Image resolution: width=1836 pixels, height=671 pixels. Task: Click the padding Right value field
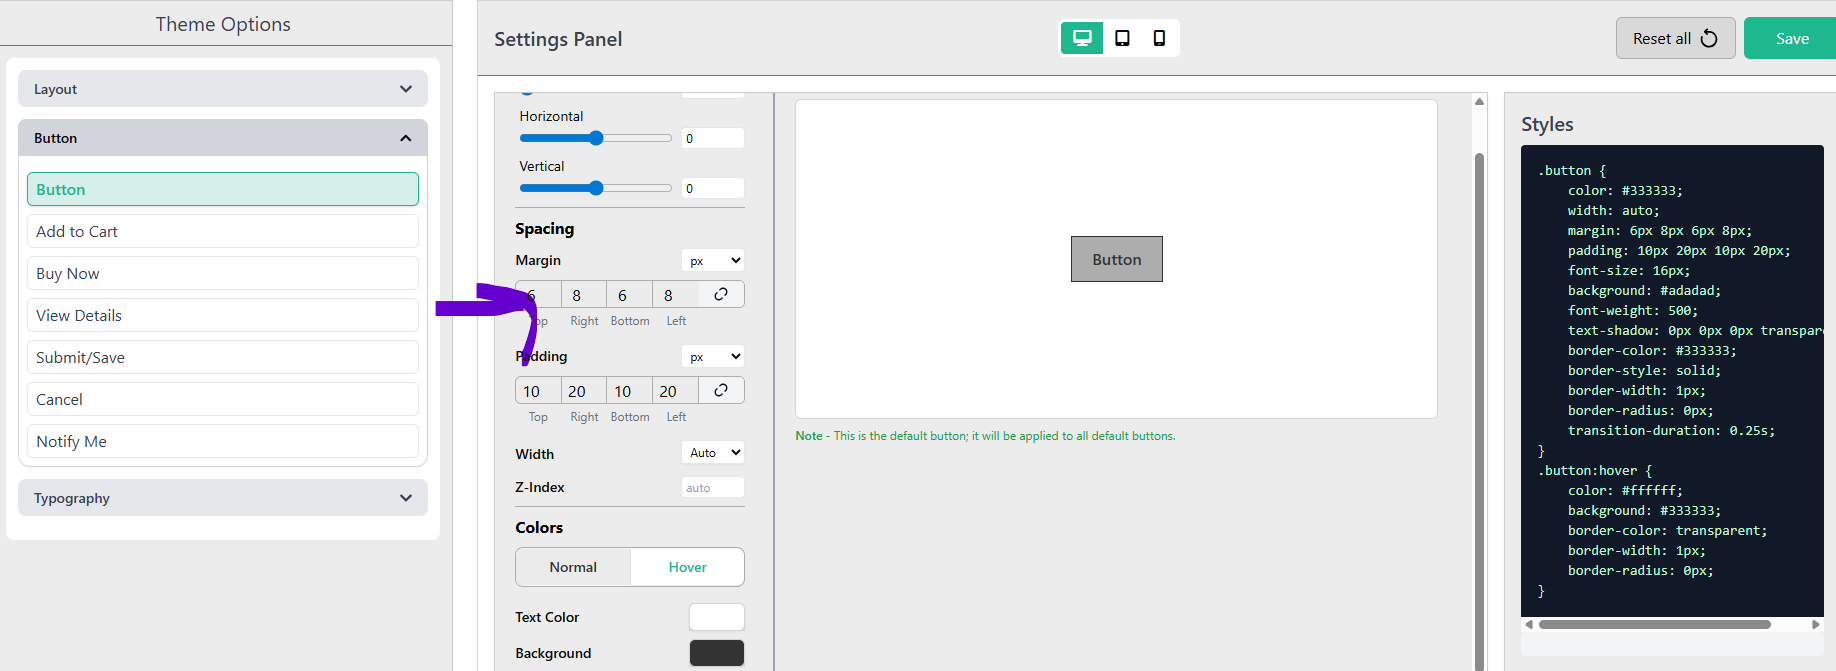click(584, 391)
